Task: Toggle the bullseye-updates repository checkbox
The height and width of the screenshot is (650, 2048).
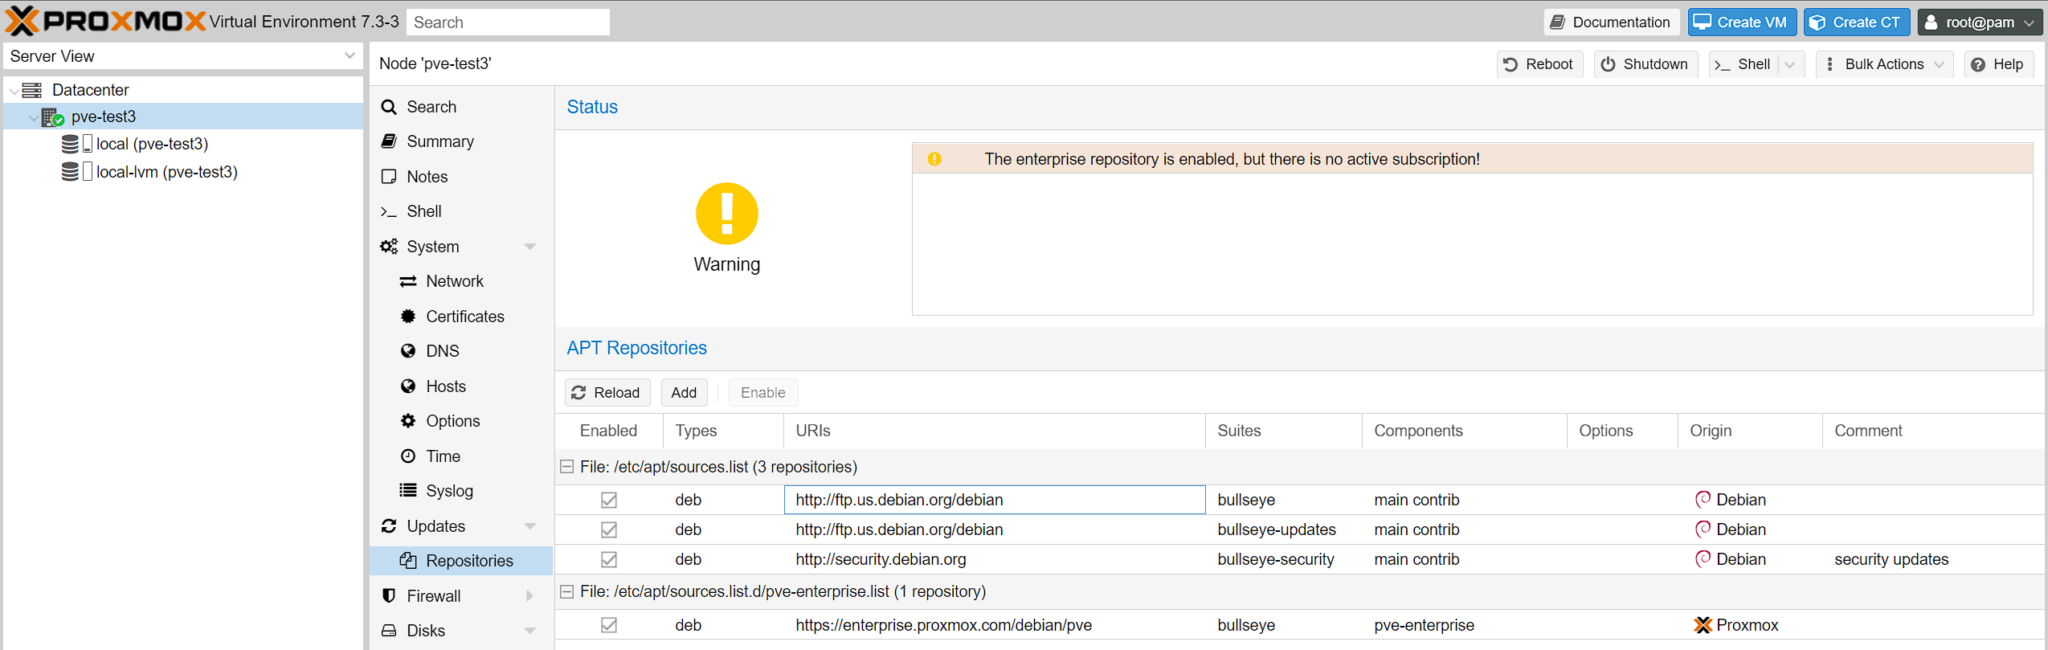Action: (x=609, y=530)
